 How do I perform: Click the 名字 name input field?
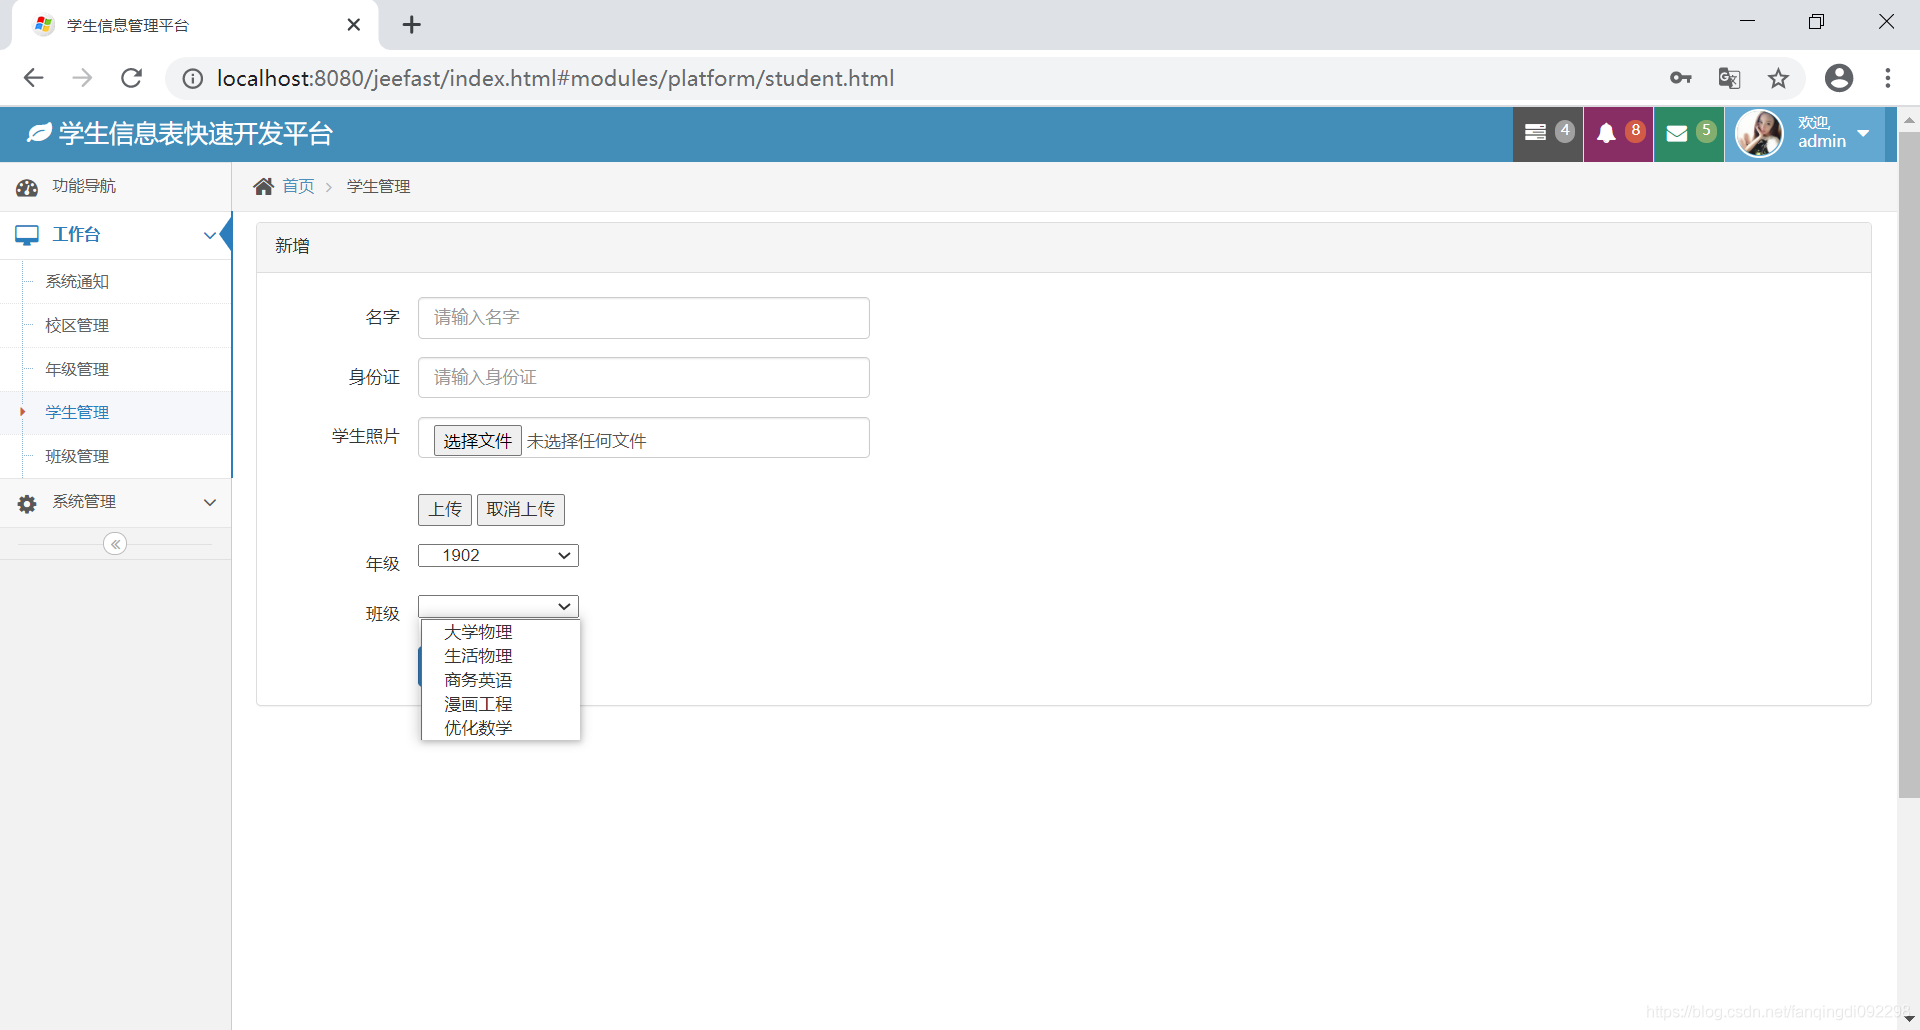coord(644,318)
